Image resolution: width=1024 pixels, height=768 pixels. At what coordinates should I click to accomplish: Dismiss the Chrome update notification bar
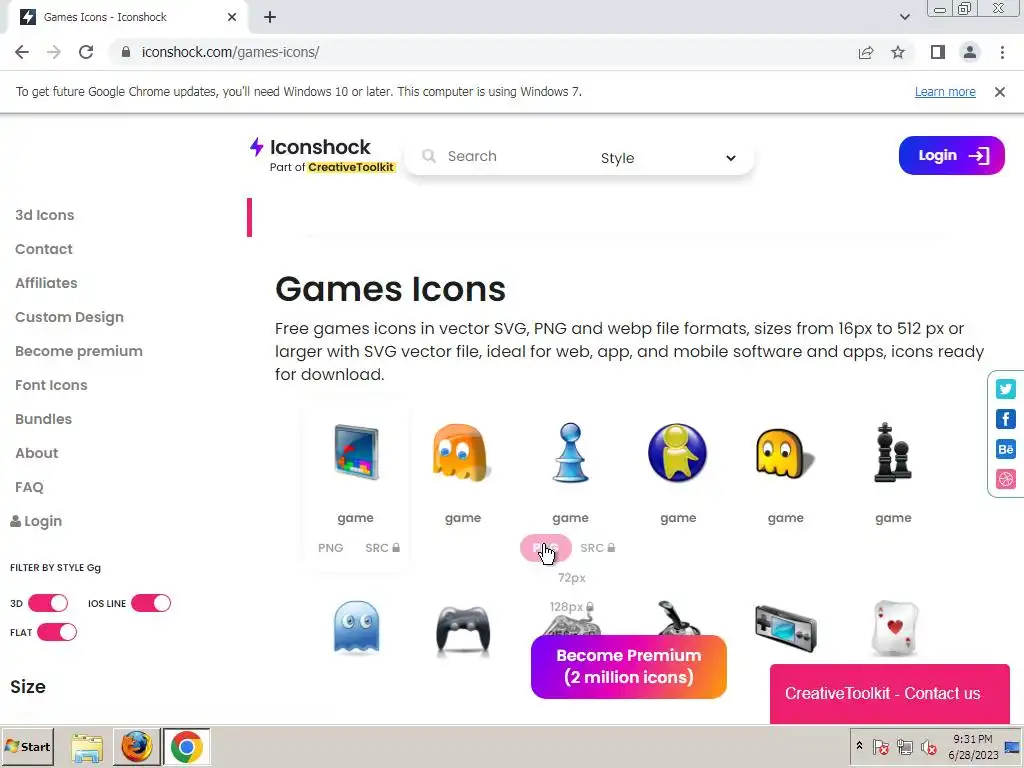tap(1000, 92)
